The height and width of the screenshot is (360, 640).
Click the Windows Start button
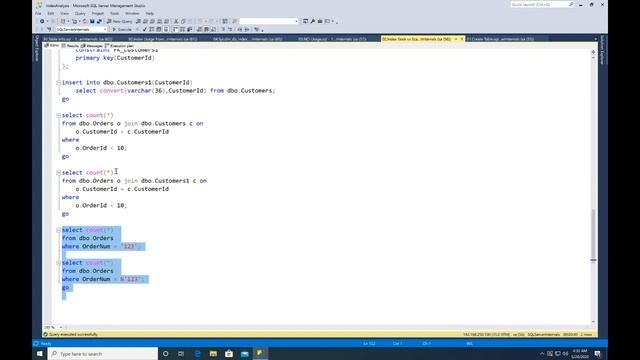click(40, 353)
